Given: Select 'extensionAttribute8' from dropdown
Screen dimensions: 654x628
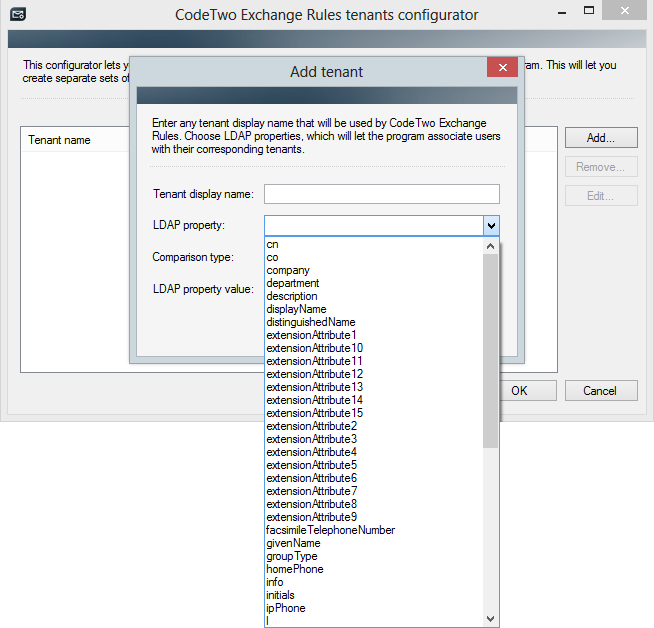Looking at the screenshot, I should pos(374,504).
